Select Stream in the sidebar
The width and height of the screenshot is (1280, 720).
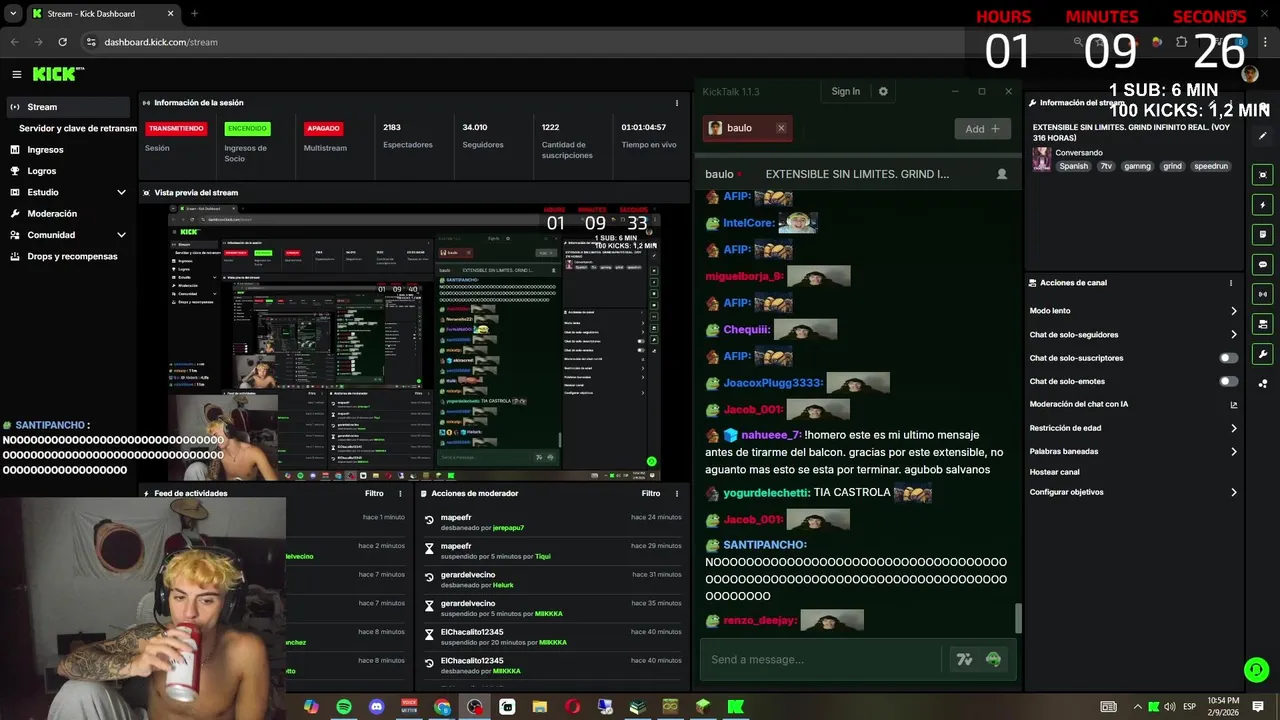pos(68,107)
